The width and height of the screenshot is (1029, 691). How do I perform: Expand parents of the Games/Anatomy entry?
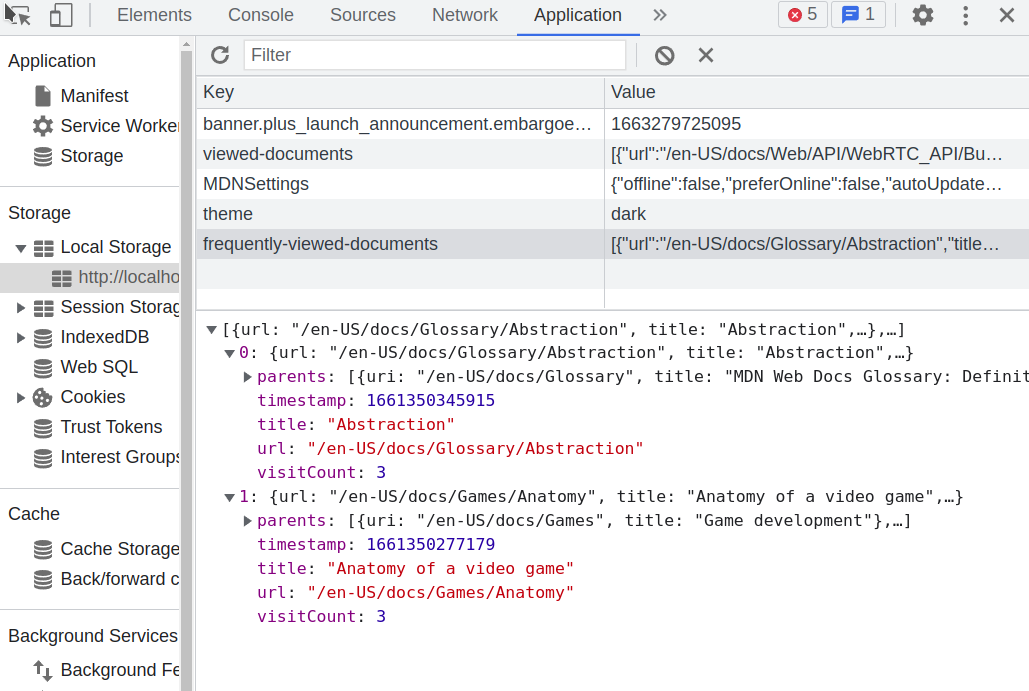(247, 521)
